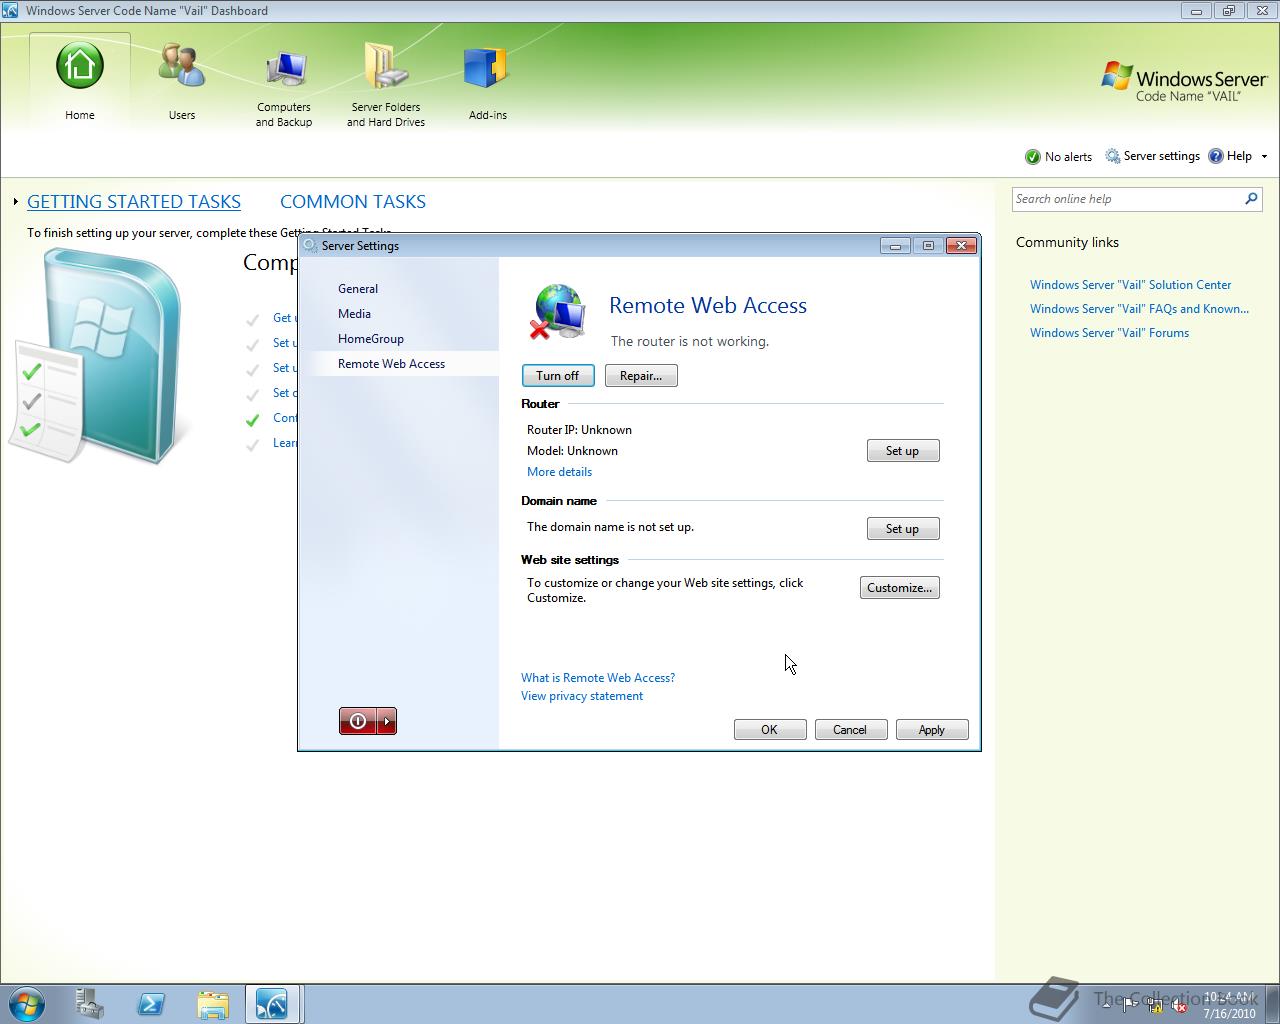Open the Windows Start menu
Screen dimensions: 1280x1024
(x=25, y=1003)
